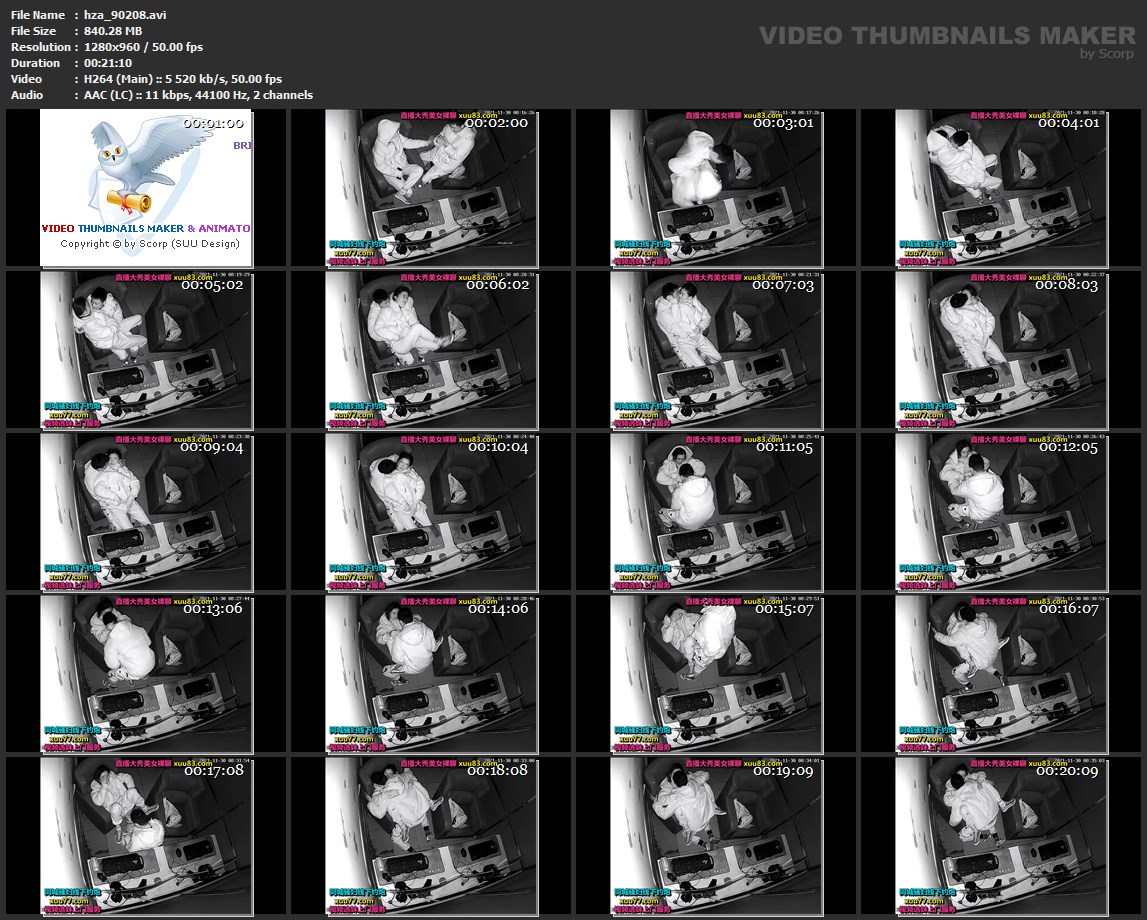1147x920 pixels.
Task: Click the file name hza_90208.avi
Action: point(123,15)
